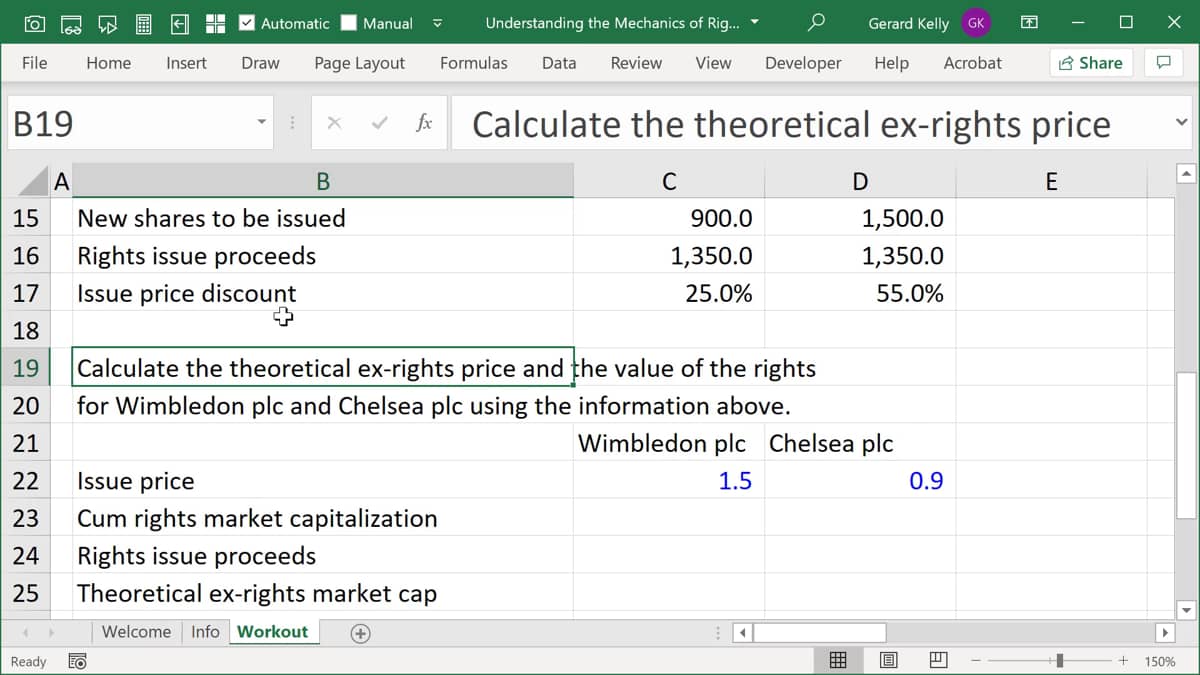
Task: Select cell with Wimbledon issue price 1.5
Action: (669, 481)
